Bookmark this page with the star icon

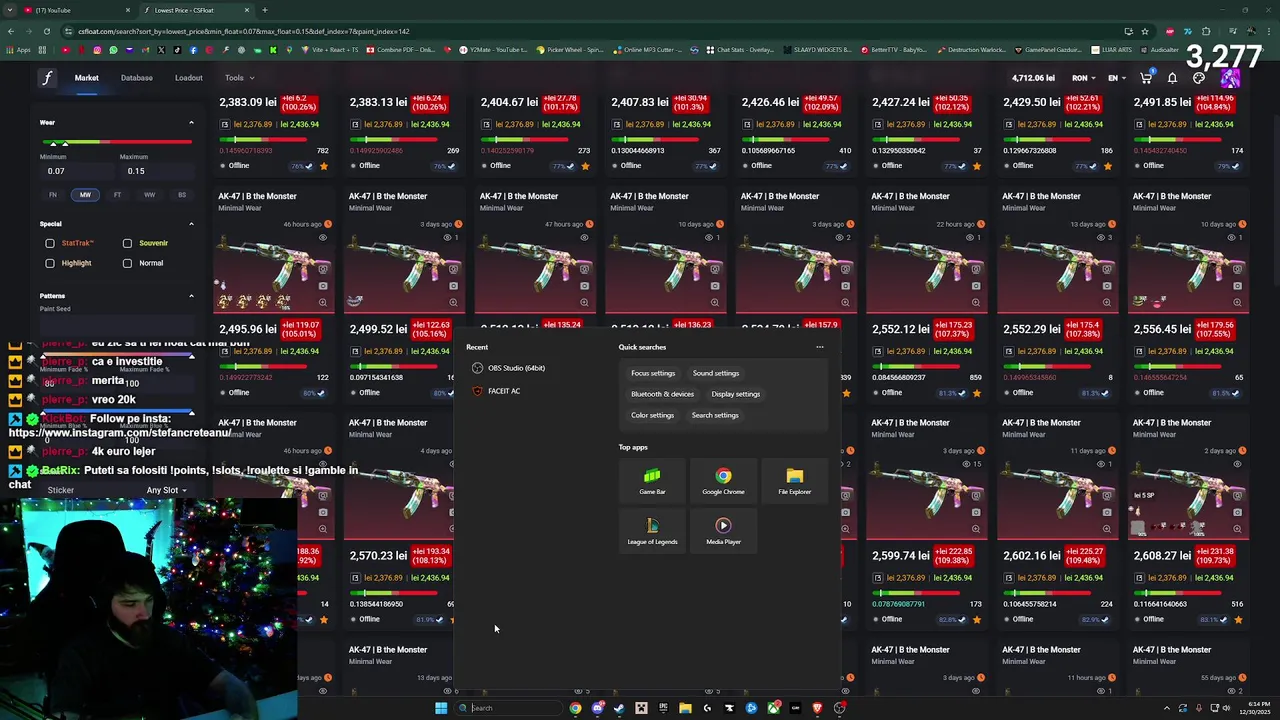pos(1145,31)
